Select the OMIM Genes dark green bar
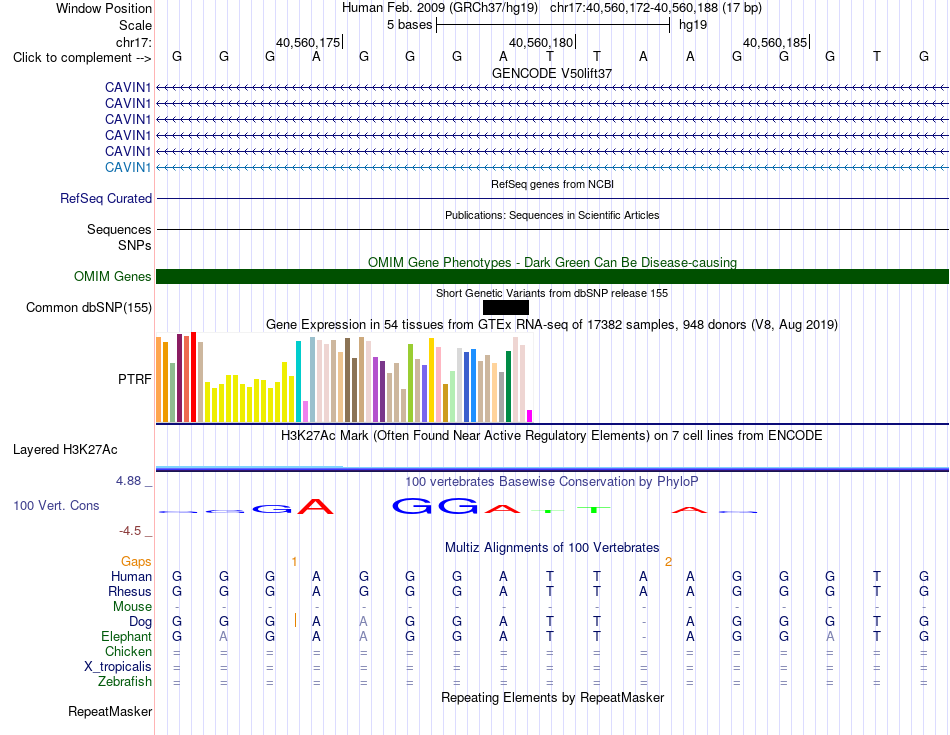The height and width of the screenshot is (735, 950). point(552,276)
